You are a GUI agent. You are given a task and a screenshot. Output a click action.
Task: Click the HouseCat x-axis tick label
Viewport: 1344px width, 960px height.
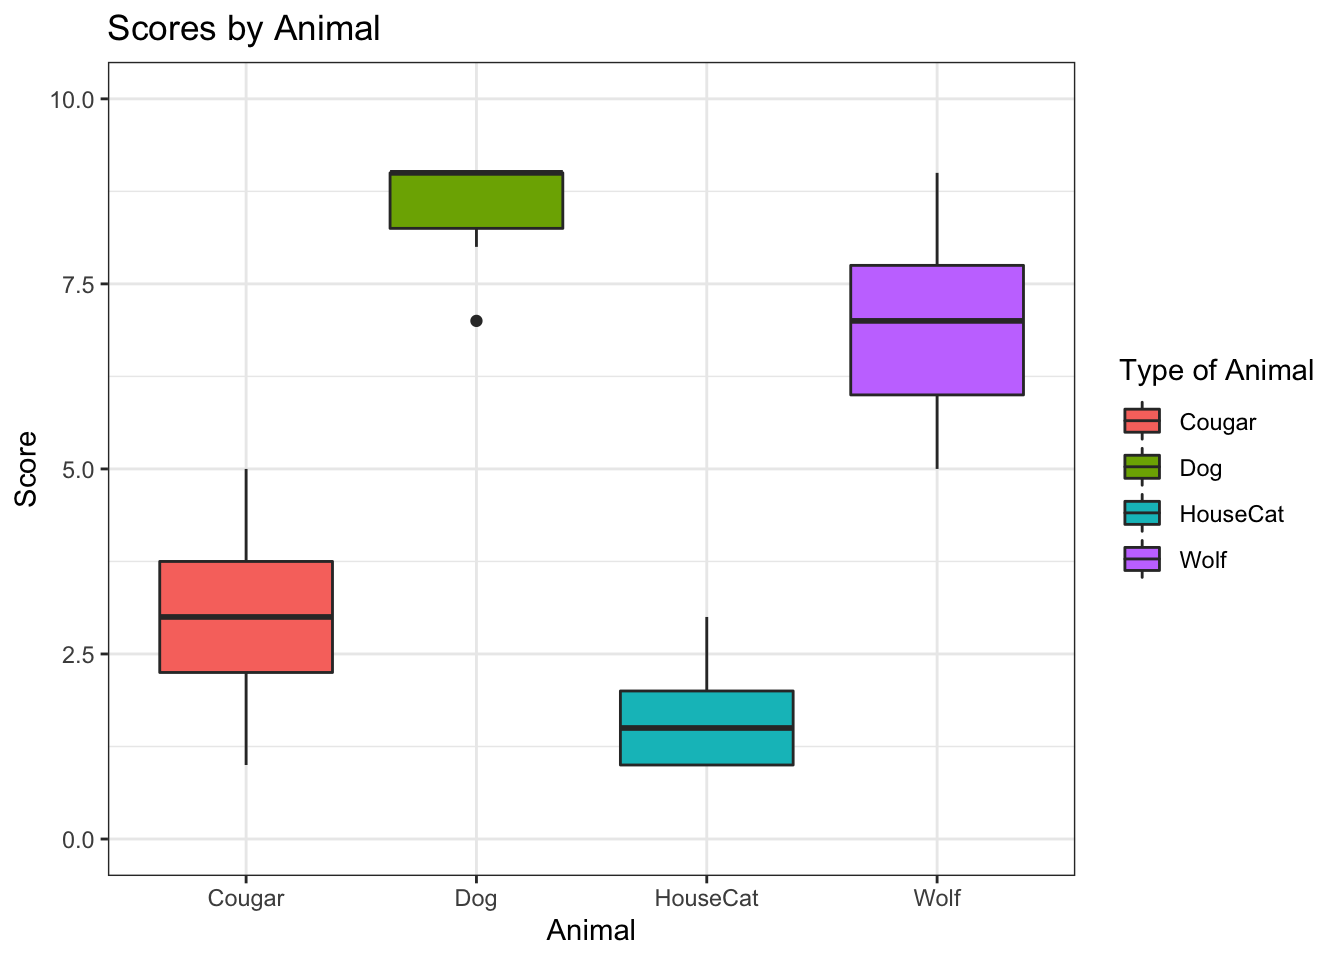coord(707,898)
